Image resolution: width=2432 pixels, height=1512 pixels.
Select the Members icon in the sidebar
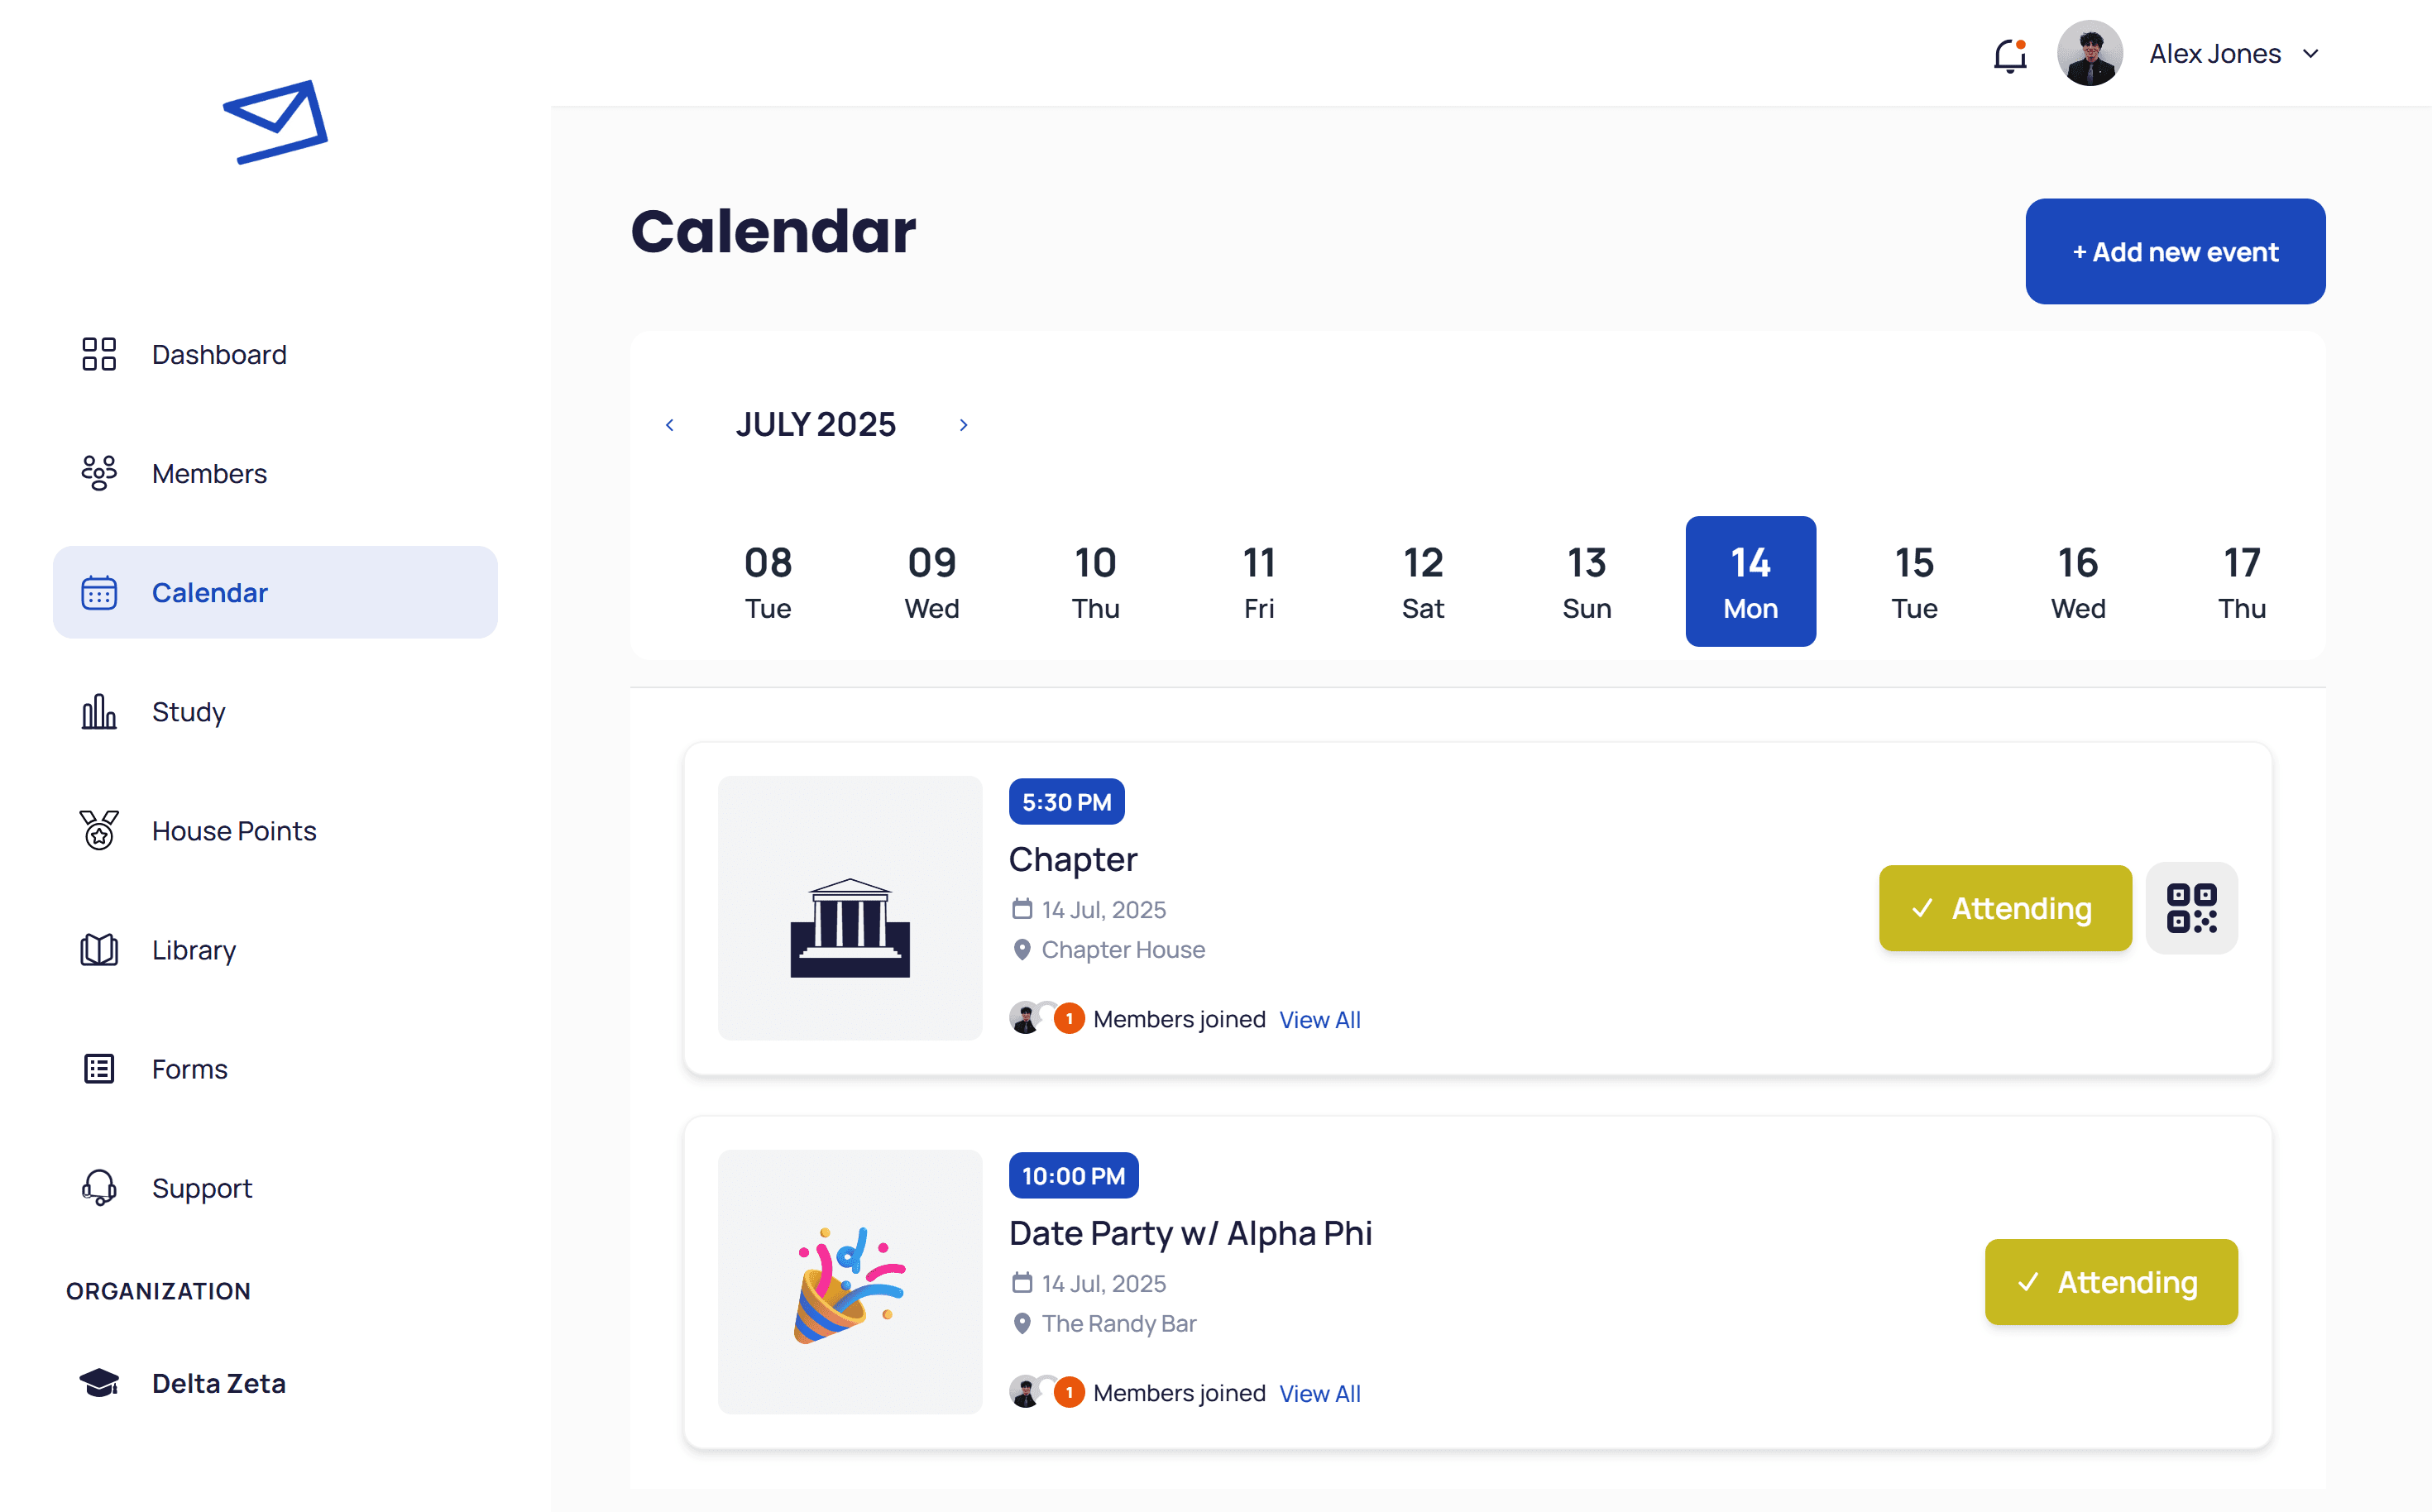pyautogui.click(x=98, y=473)
